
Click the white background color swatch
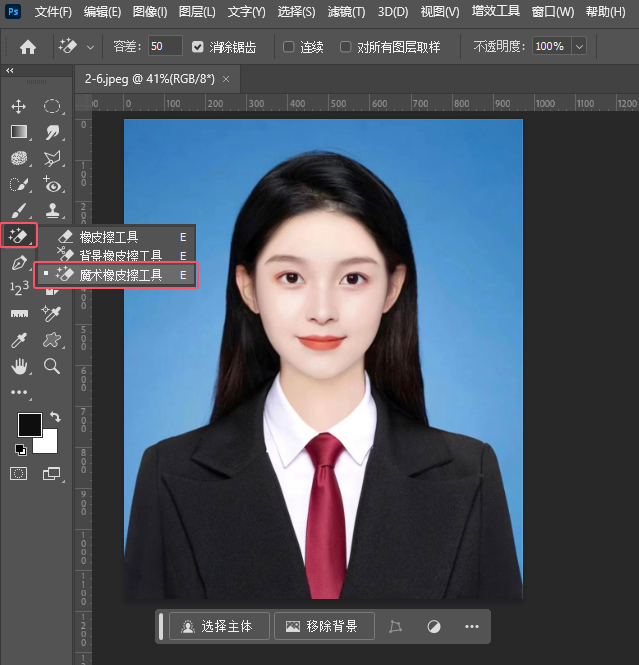[49, 444]
